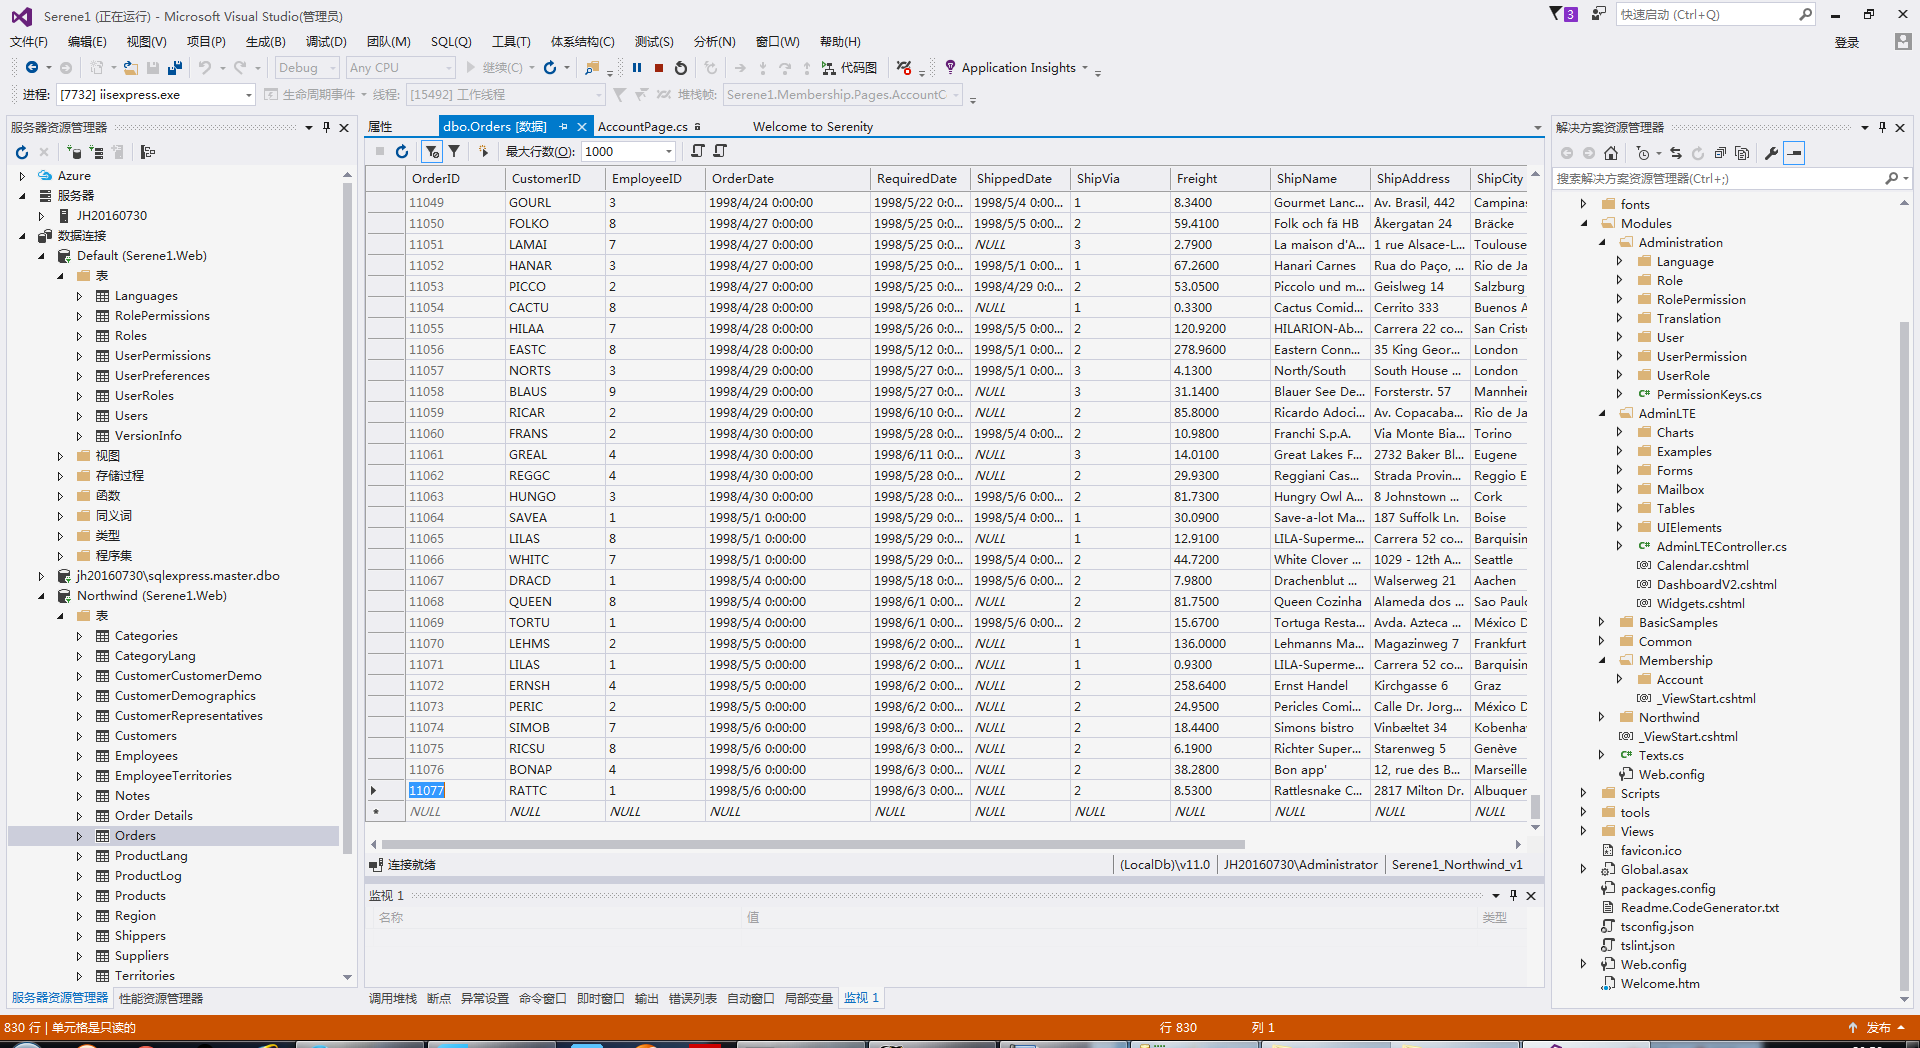Toggle the data grid filter pane button
Screen dimensions: 1920x1048
pyautogui.click(x=431, y=151)
